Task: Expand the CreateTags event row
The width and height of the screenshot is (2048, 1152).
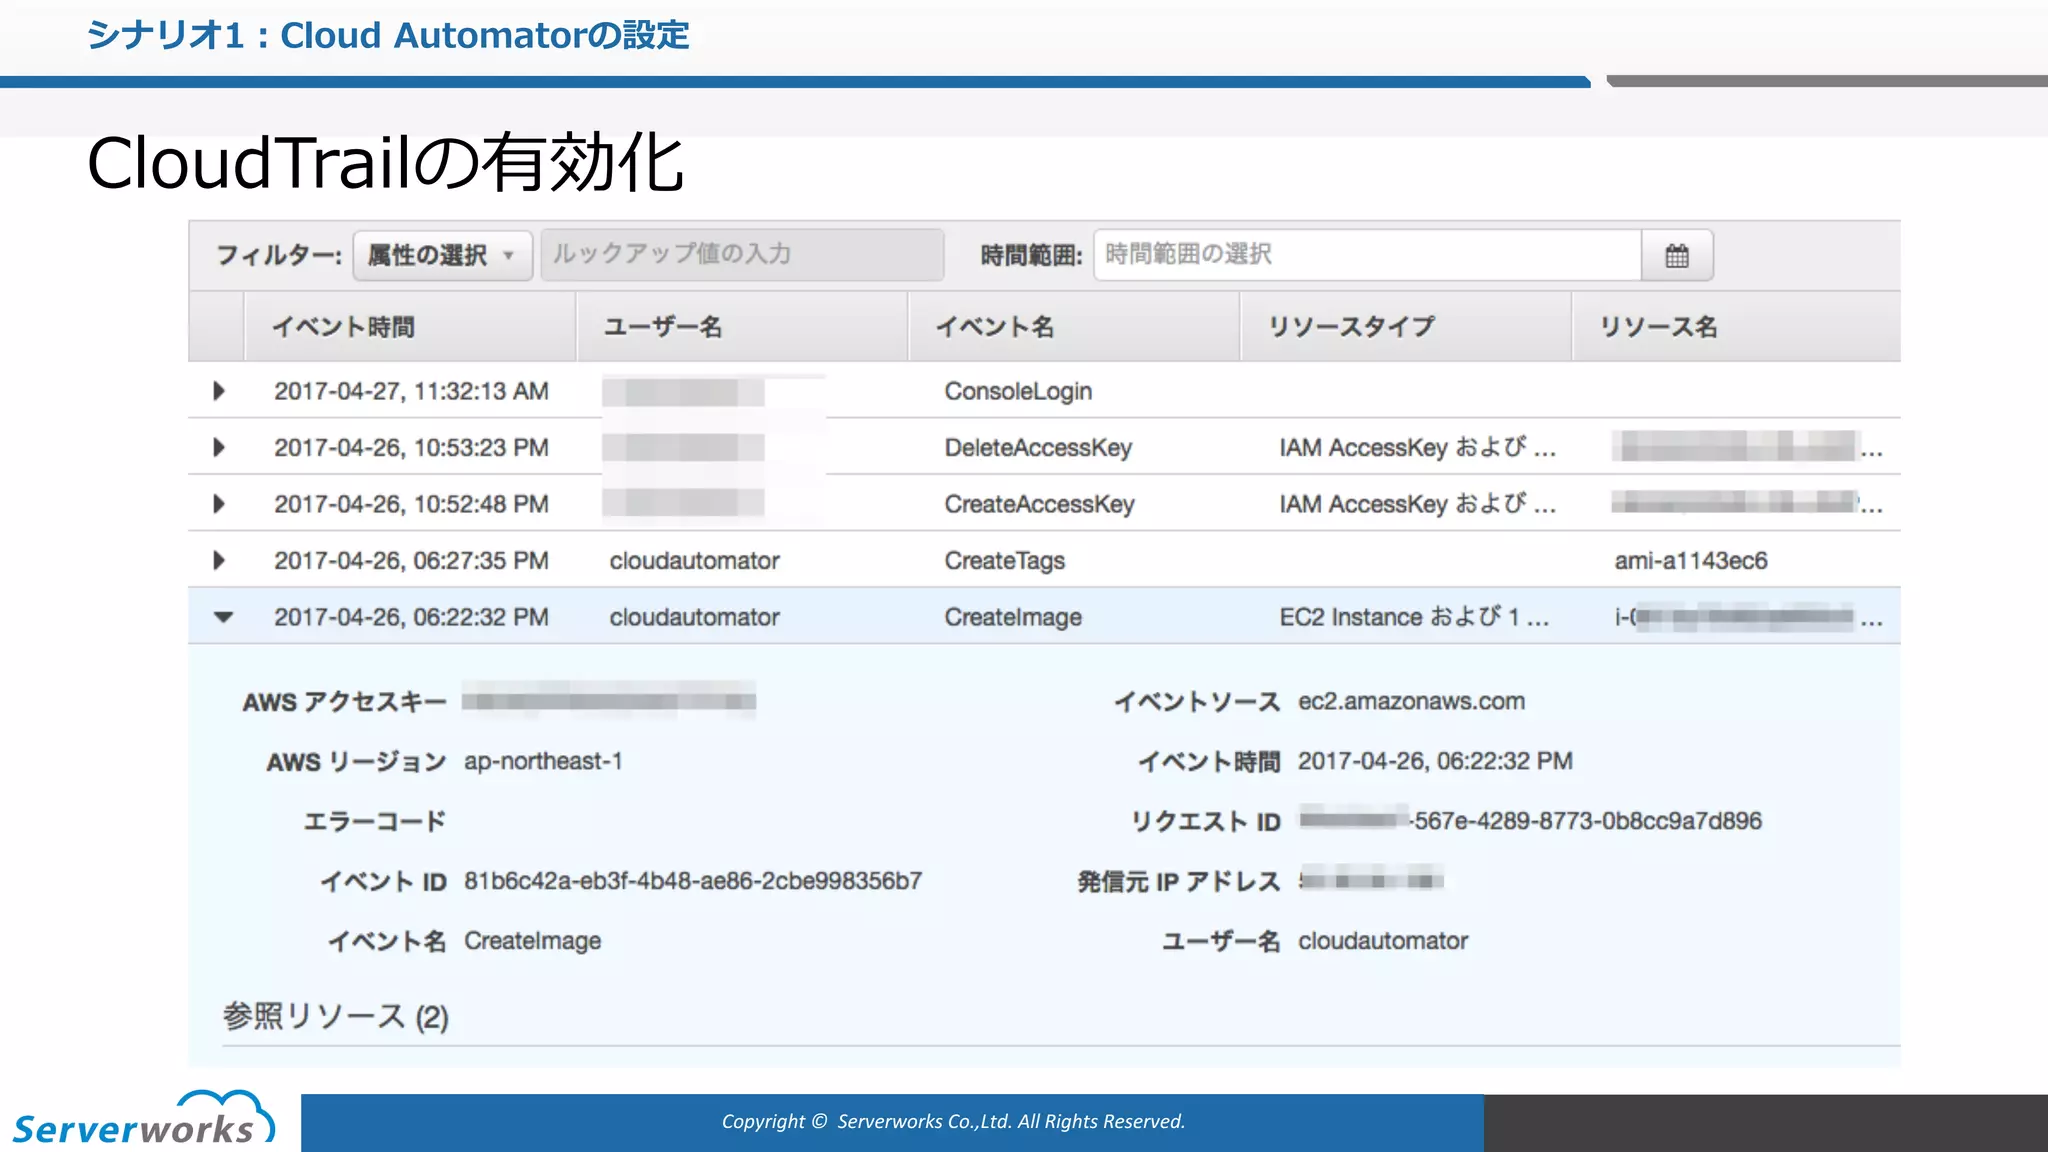Action: coord(219,560)
